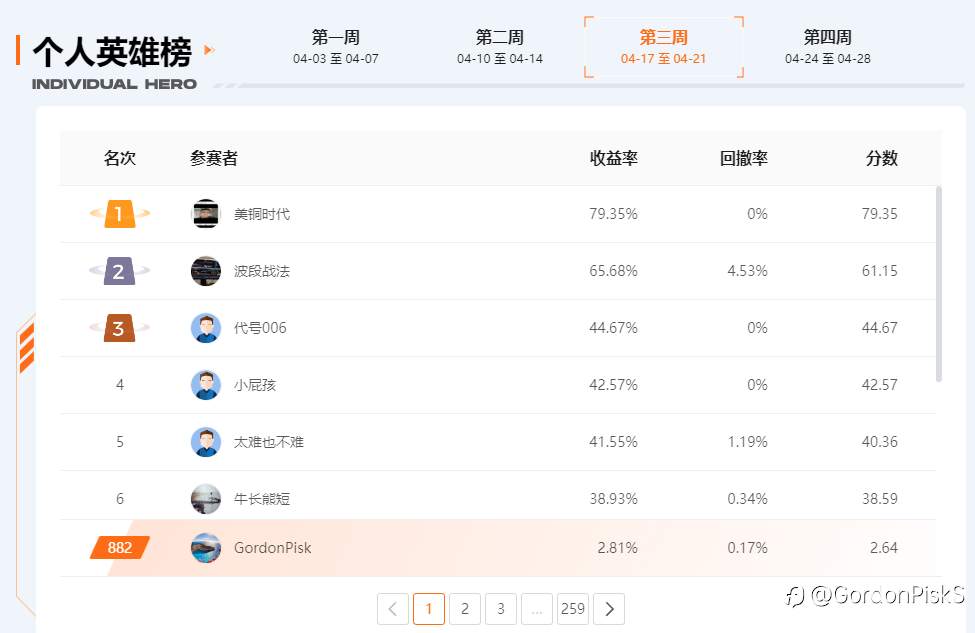This screenshot has height=633, width=975.
Task: Click the gold rank 1 badge
Action: (x=119, y=214)
